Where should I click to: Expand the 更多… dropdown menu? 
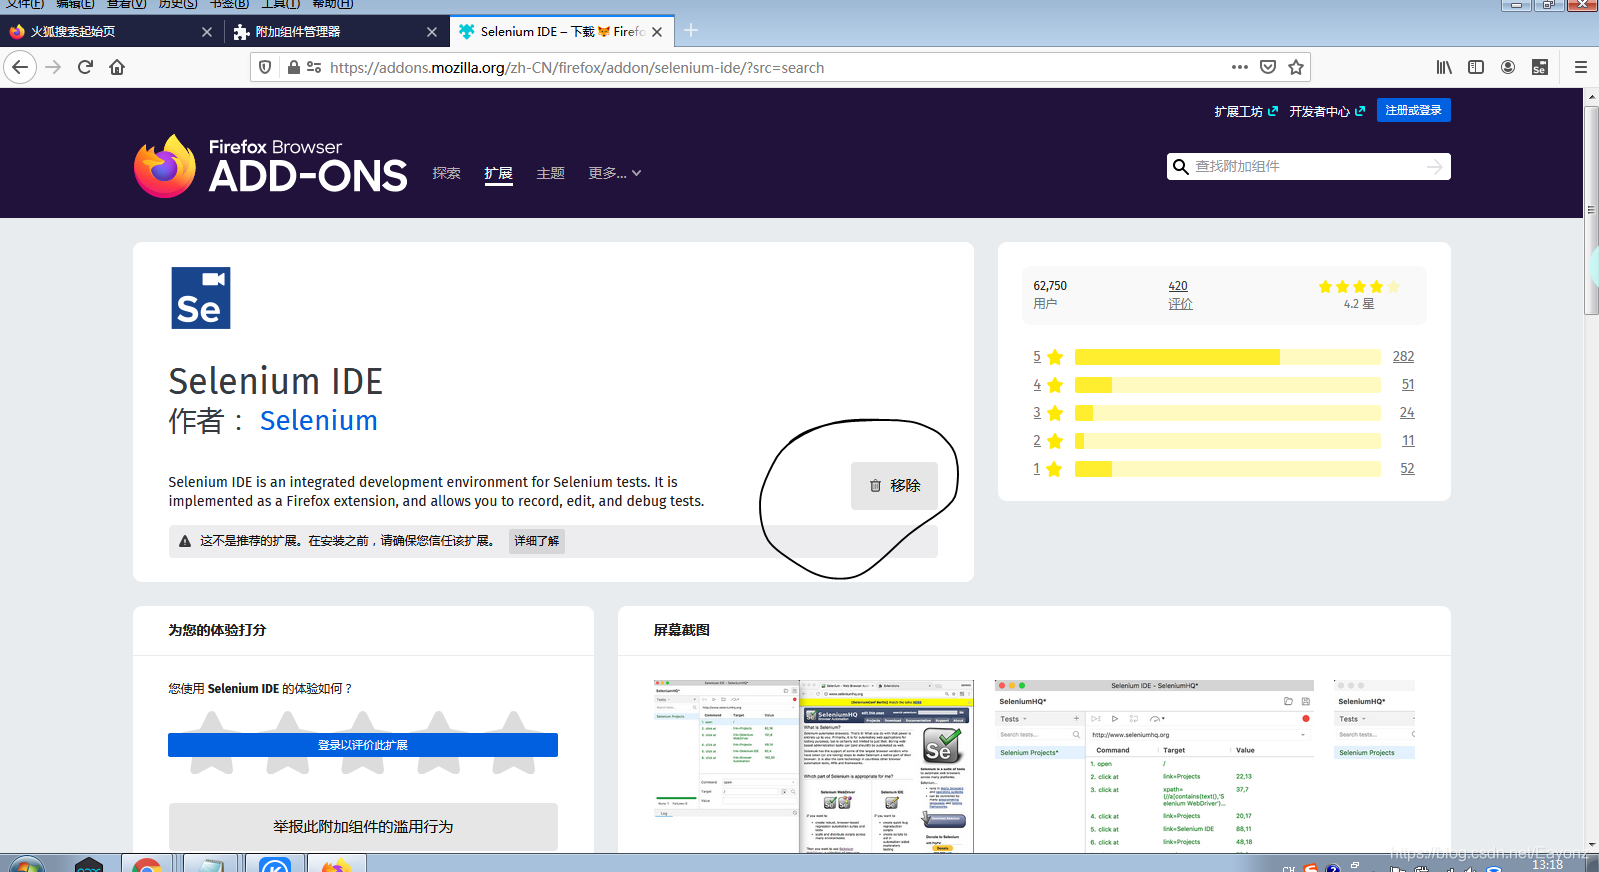615,173
